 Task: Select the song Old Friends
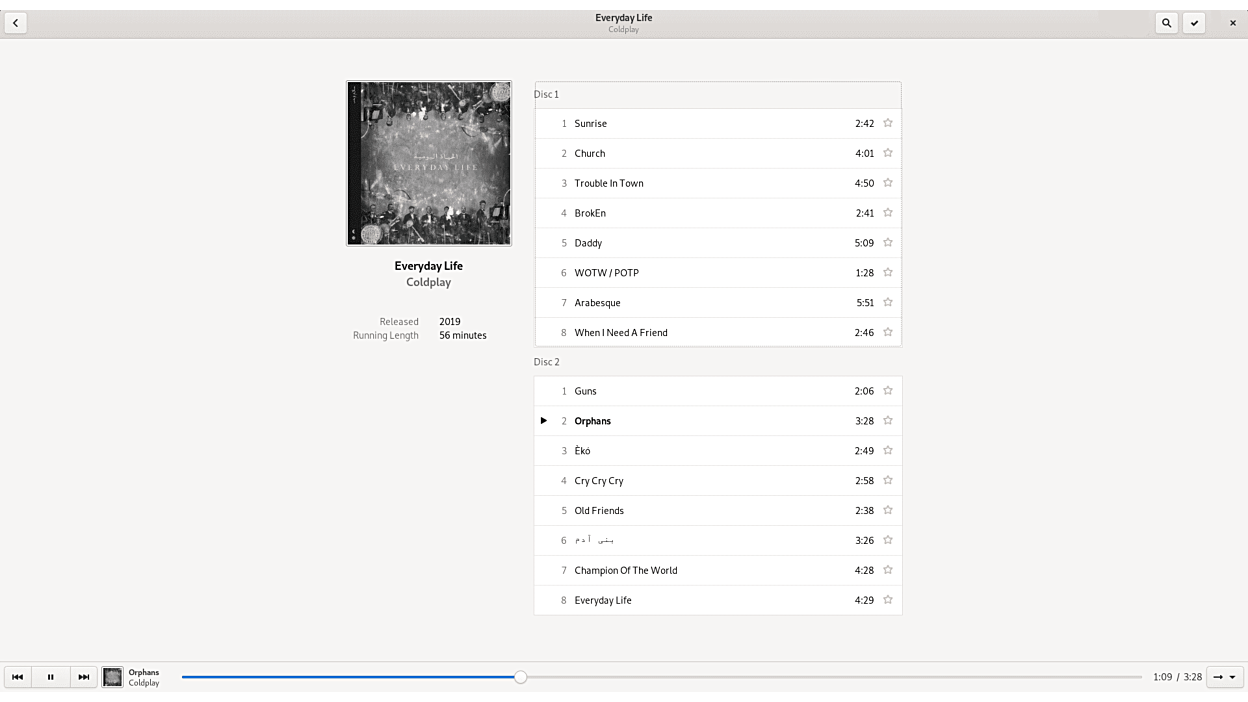[x=599, y=511]
